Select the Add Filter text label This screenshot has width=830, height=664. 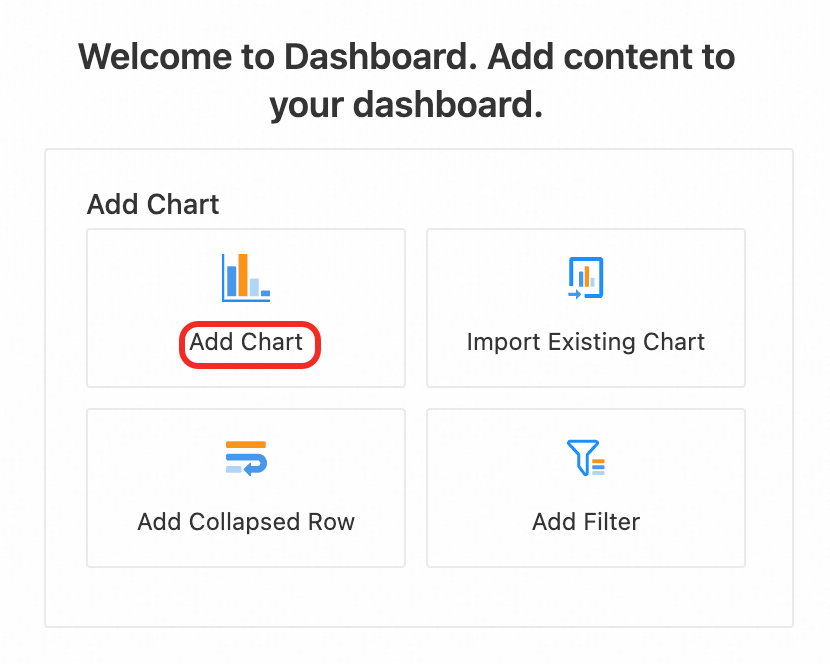point(585,522)
